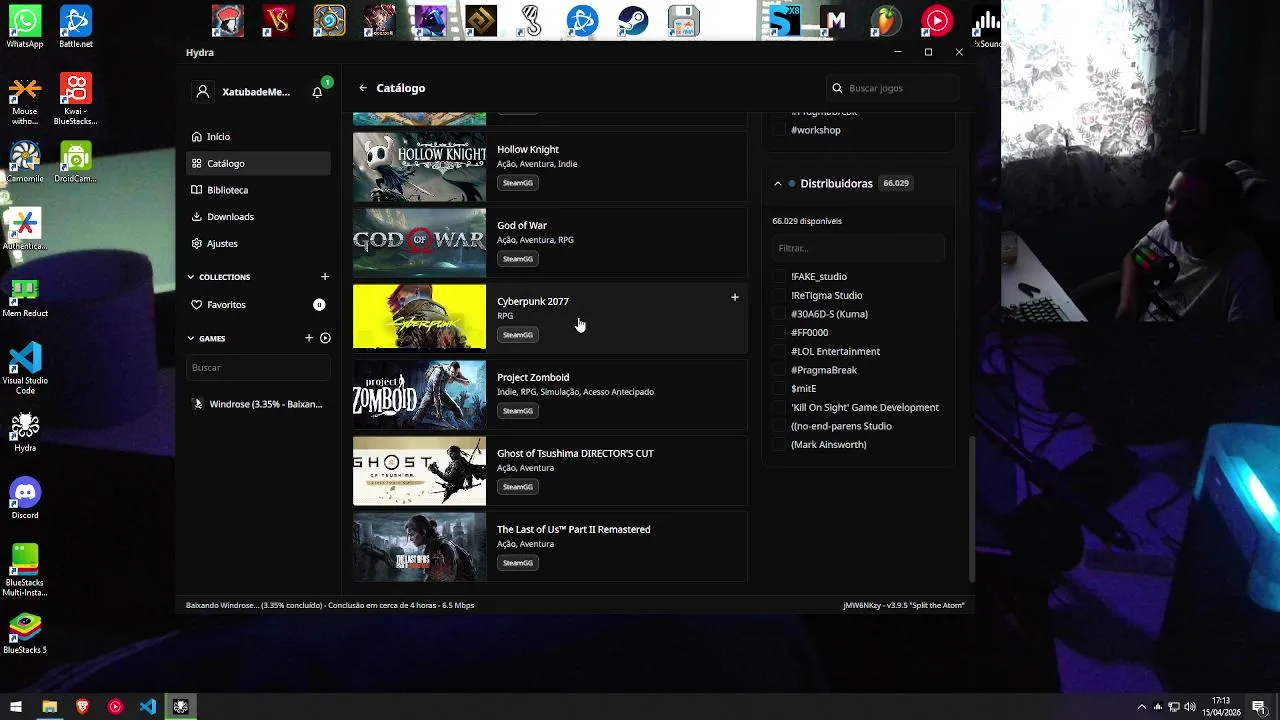Open Downloads in sidebar

[x=258, y=217]
